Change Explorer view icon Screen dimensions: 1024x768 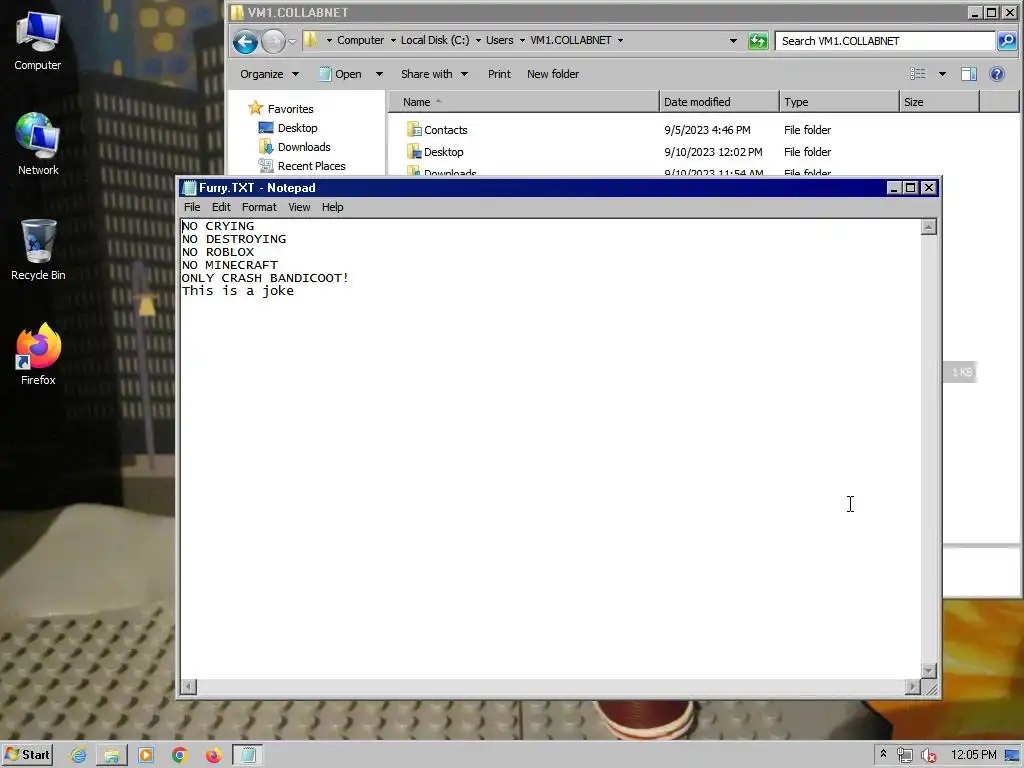pos(918,74)
